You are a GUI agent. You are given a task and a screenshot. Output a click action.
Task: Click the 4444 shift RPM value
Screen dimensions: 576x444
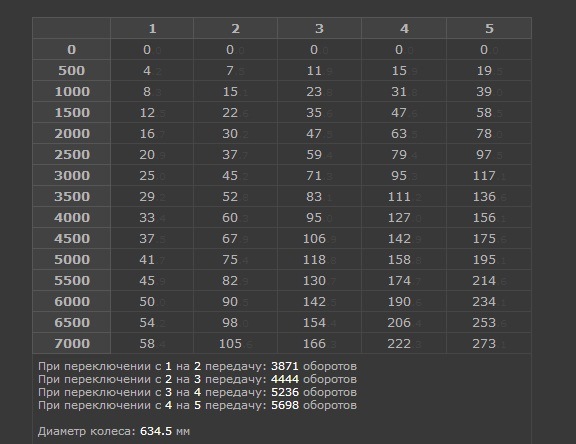[x=285, y=379]
